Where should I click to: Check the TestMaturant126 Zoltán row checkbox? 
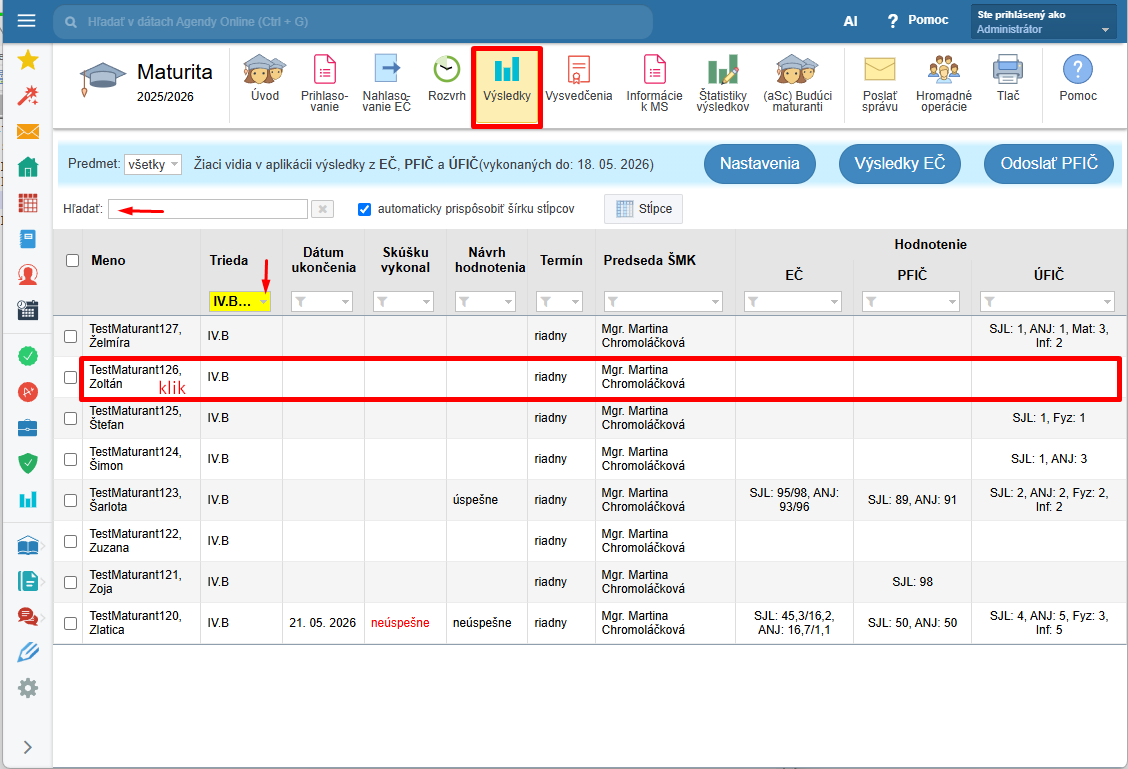tap(70, 377)
